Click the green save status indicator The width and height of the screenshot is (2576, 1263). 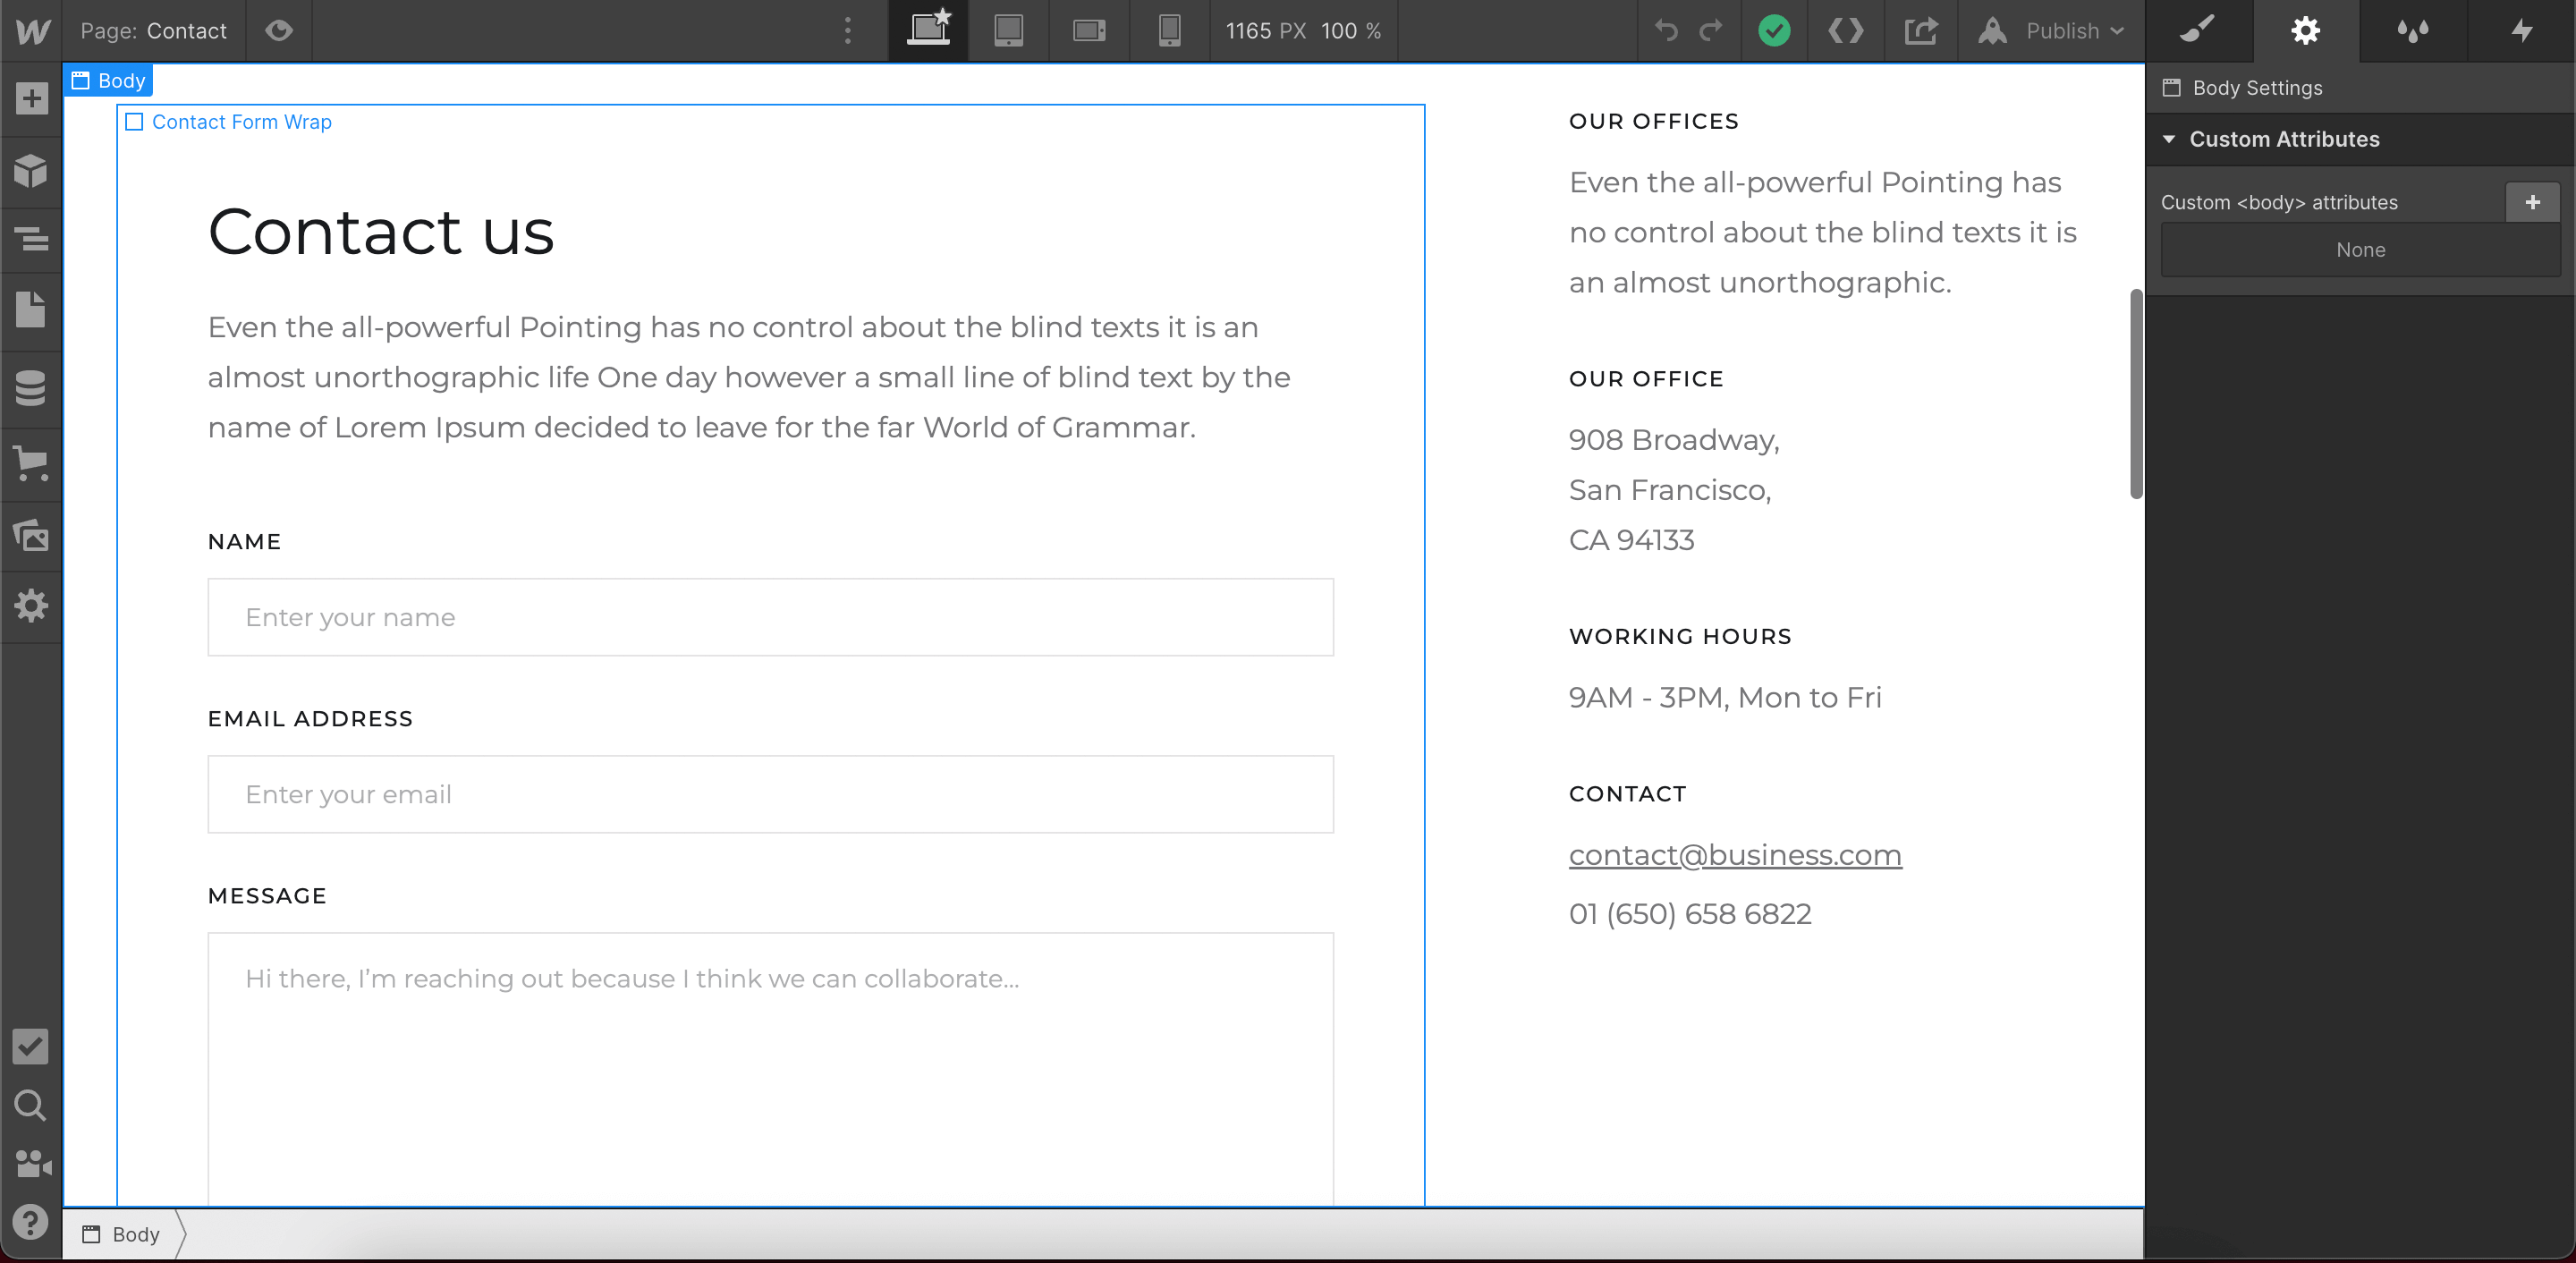tap(1774, 31)
